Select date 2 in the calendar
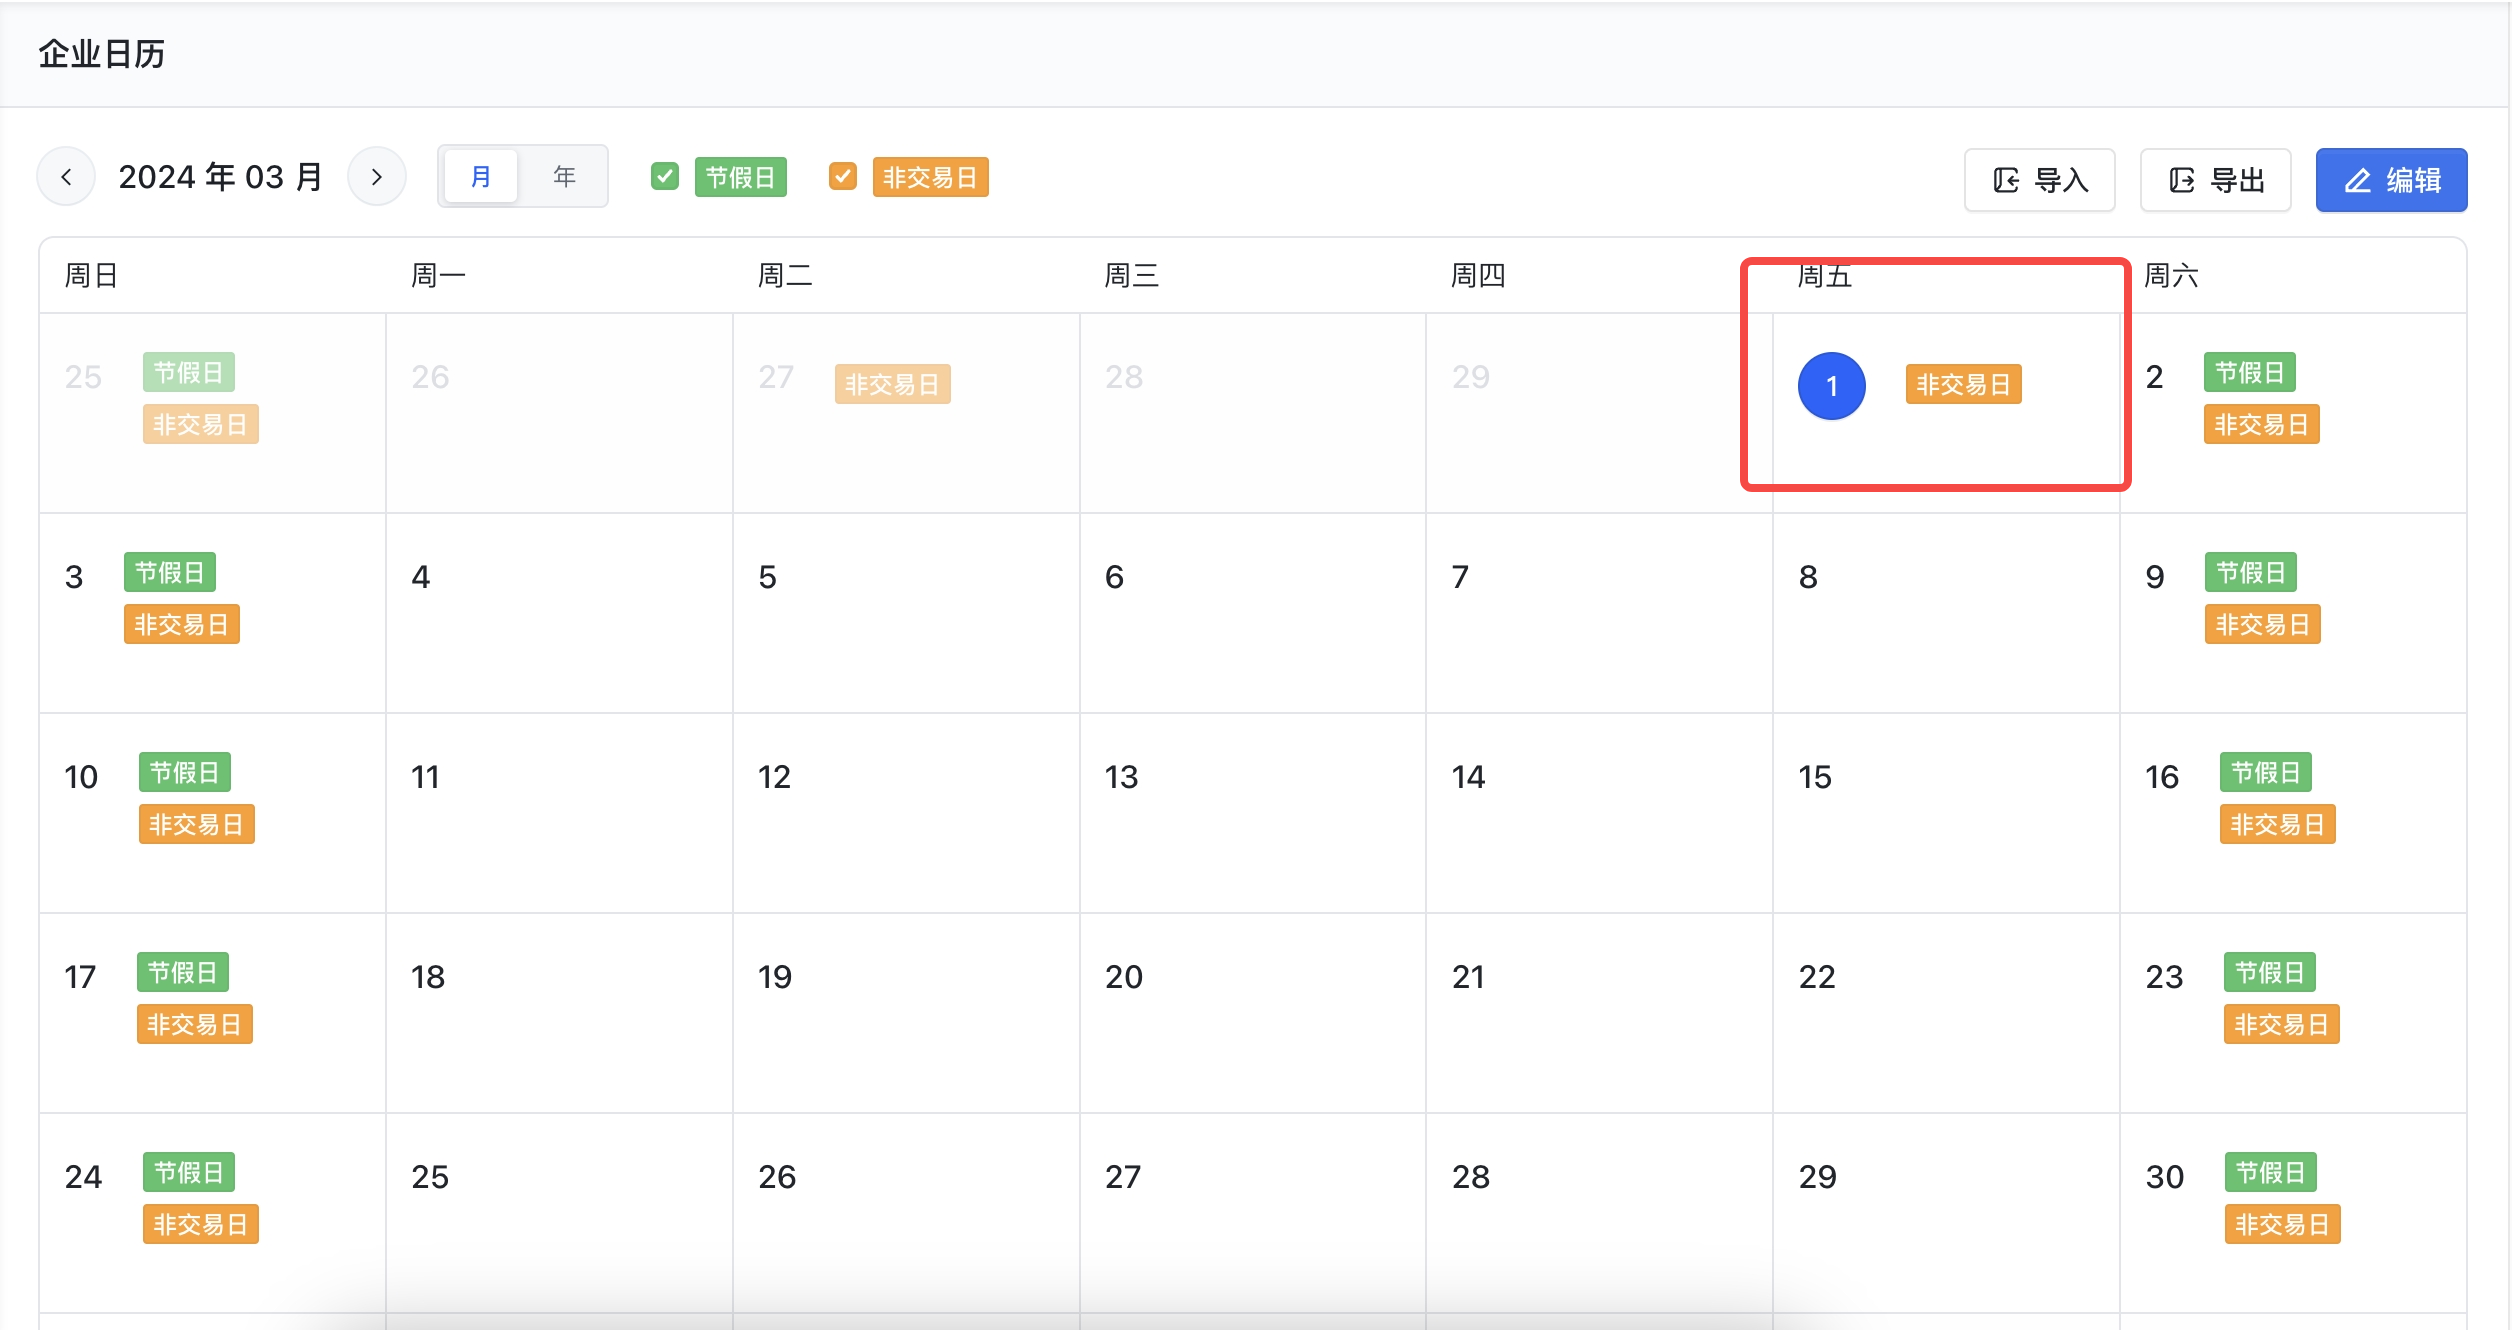The height and width of the screenshot is (1330, 2512). click(x=2154, y=377)
